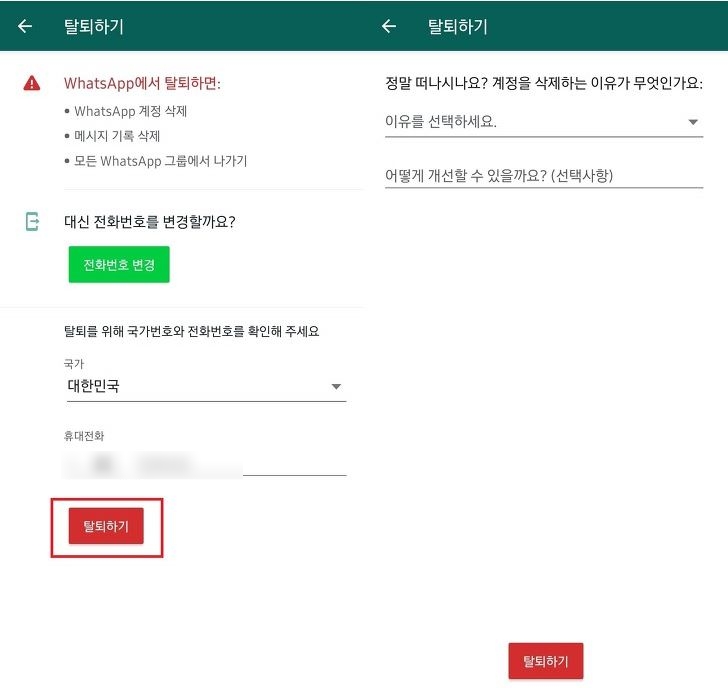Click the 'WhatsApp에서 탈퇴하면:' heading
Viewport: 728px width, 688px height.
142,83
